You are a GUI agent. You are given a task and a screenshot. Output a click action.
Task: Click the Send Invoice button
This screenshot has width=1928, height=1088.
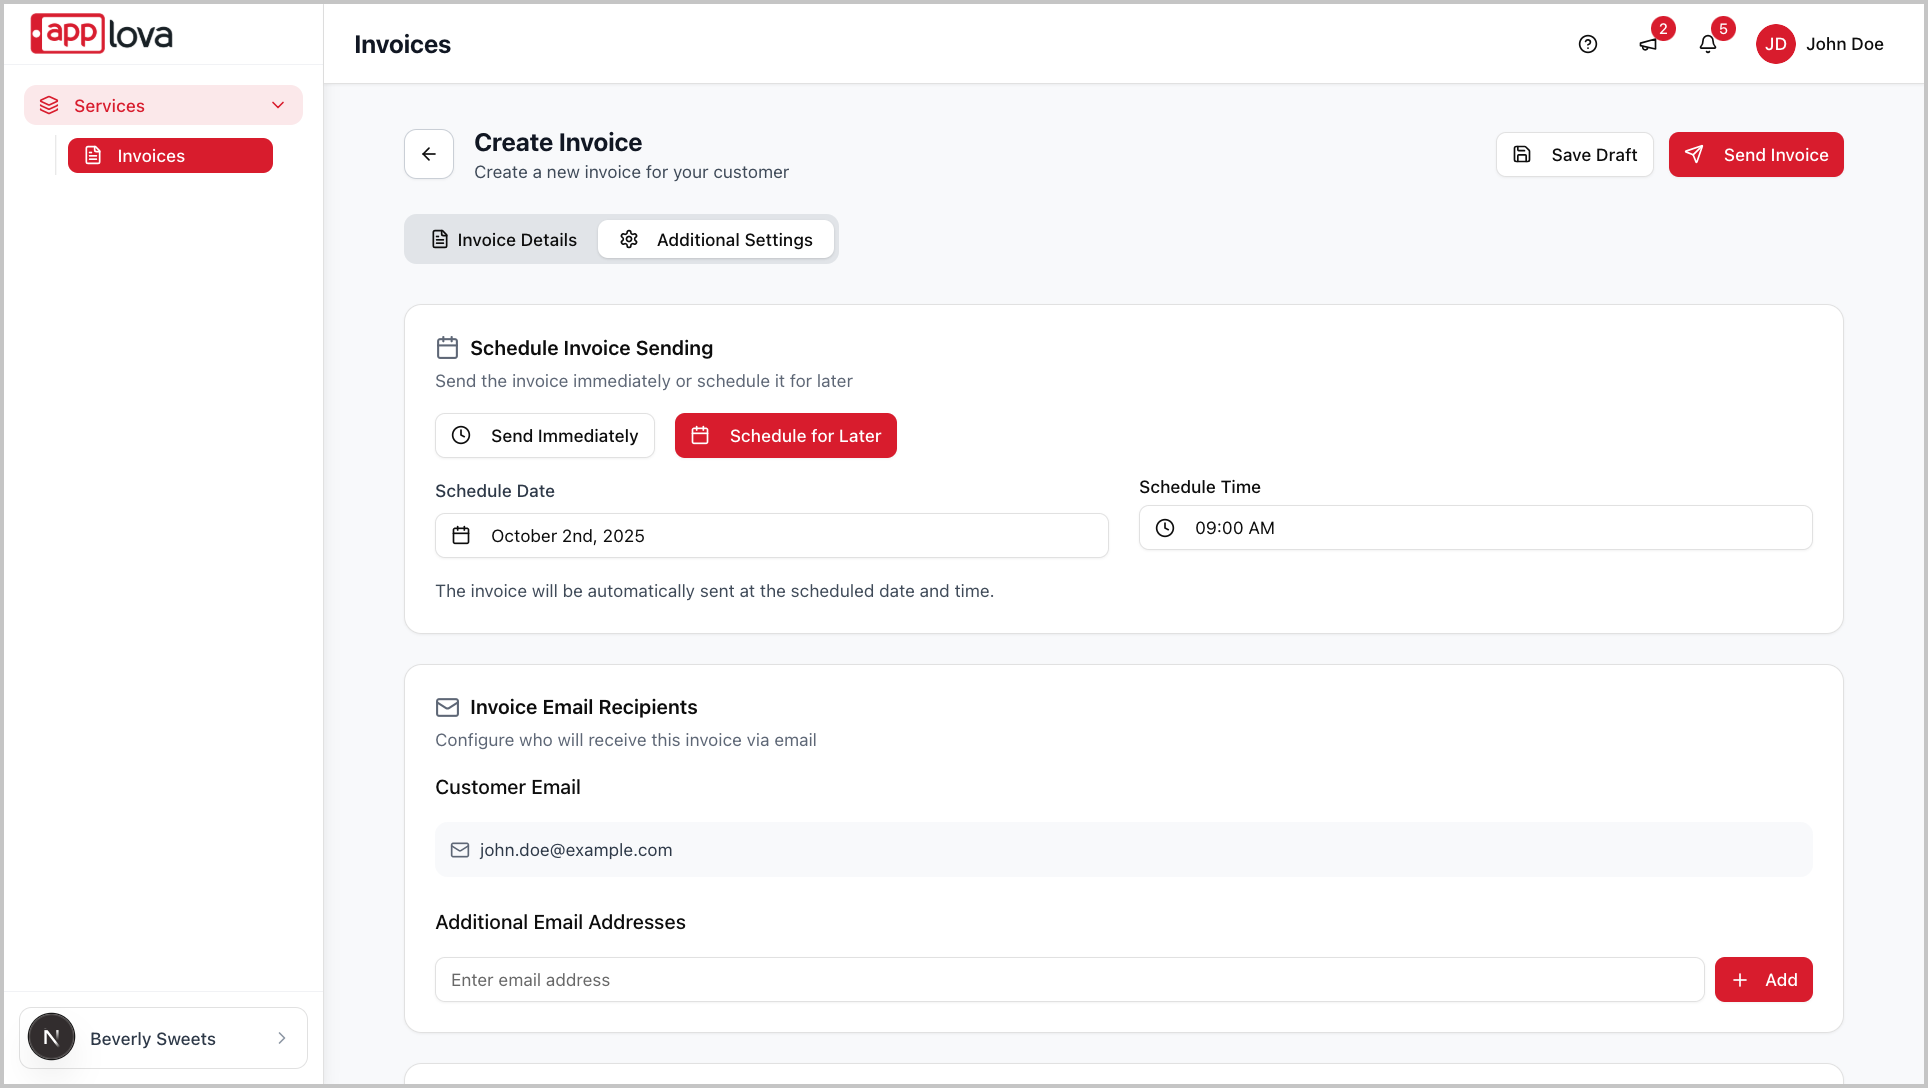1756,155
